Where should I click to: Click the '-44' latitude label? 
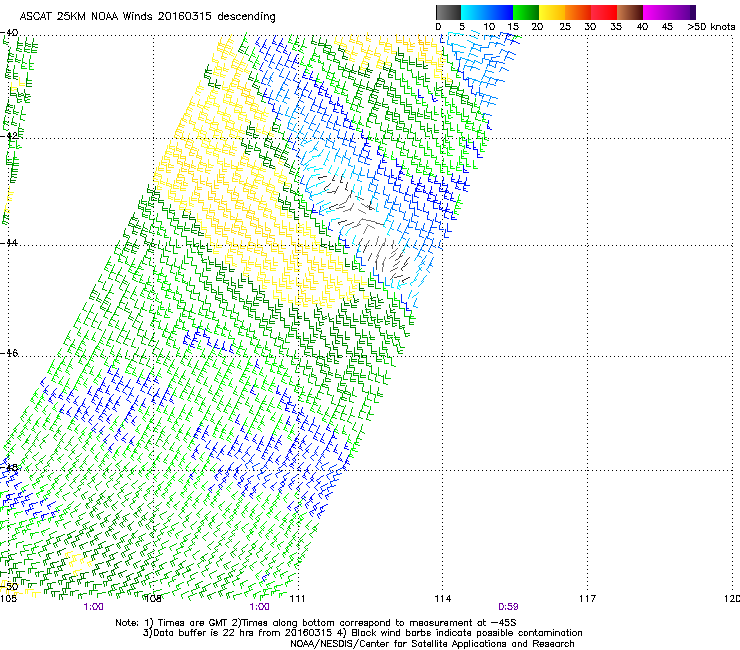pos(9,243)
